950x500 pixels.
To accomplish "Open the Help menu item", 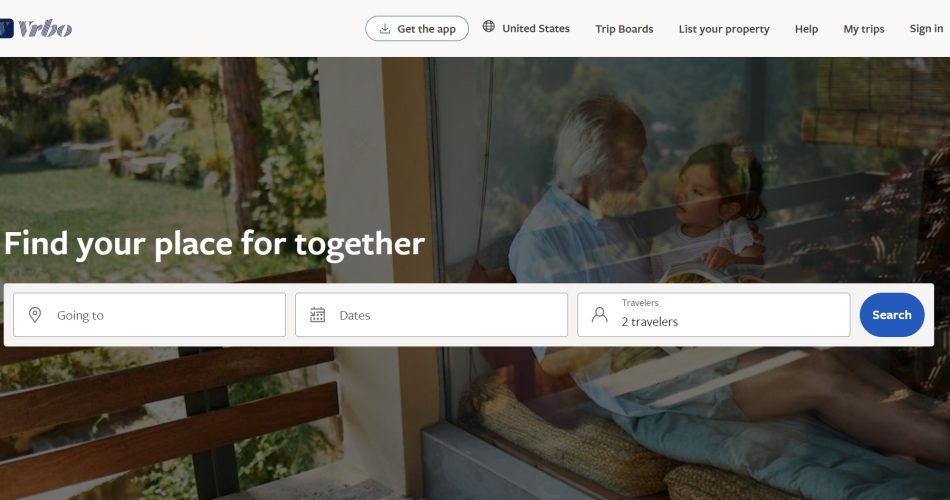I will tap(806, 28).
